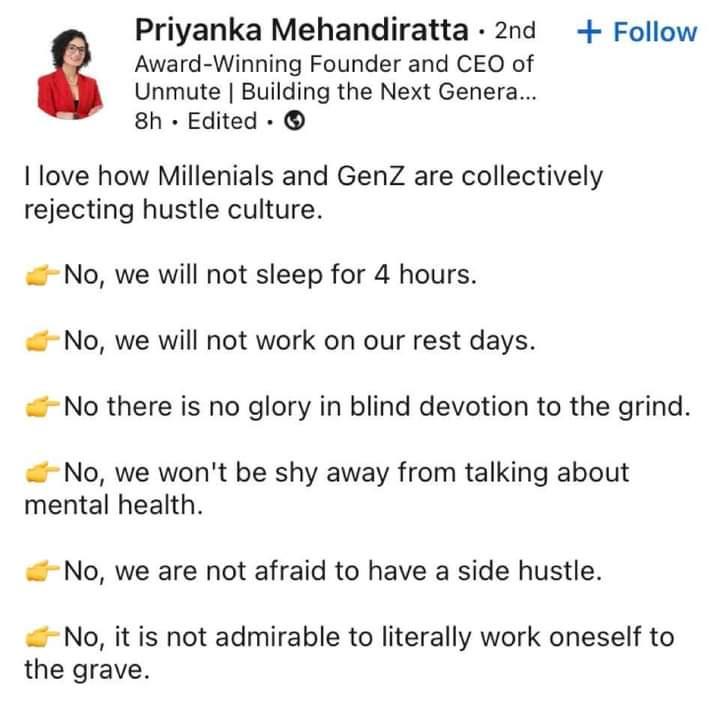Click the pointing hand emoji beside blind devotion line

(42, 407)
